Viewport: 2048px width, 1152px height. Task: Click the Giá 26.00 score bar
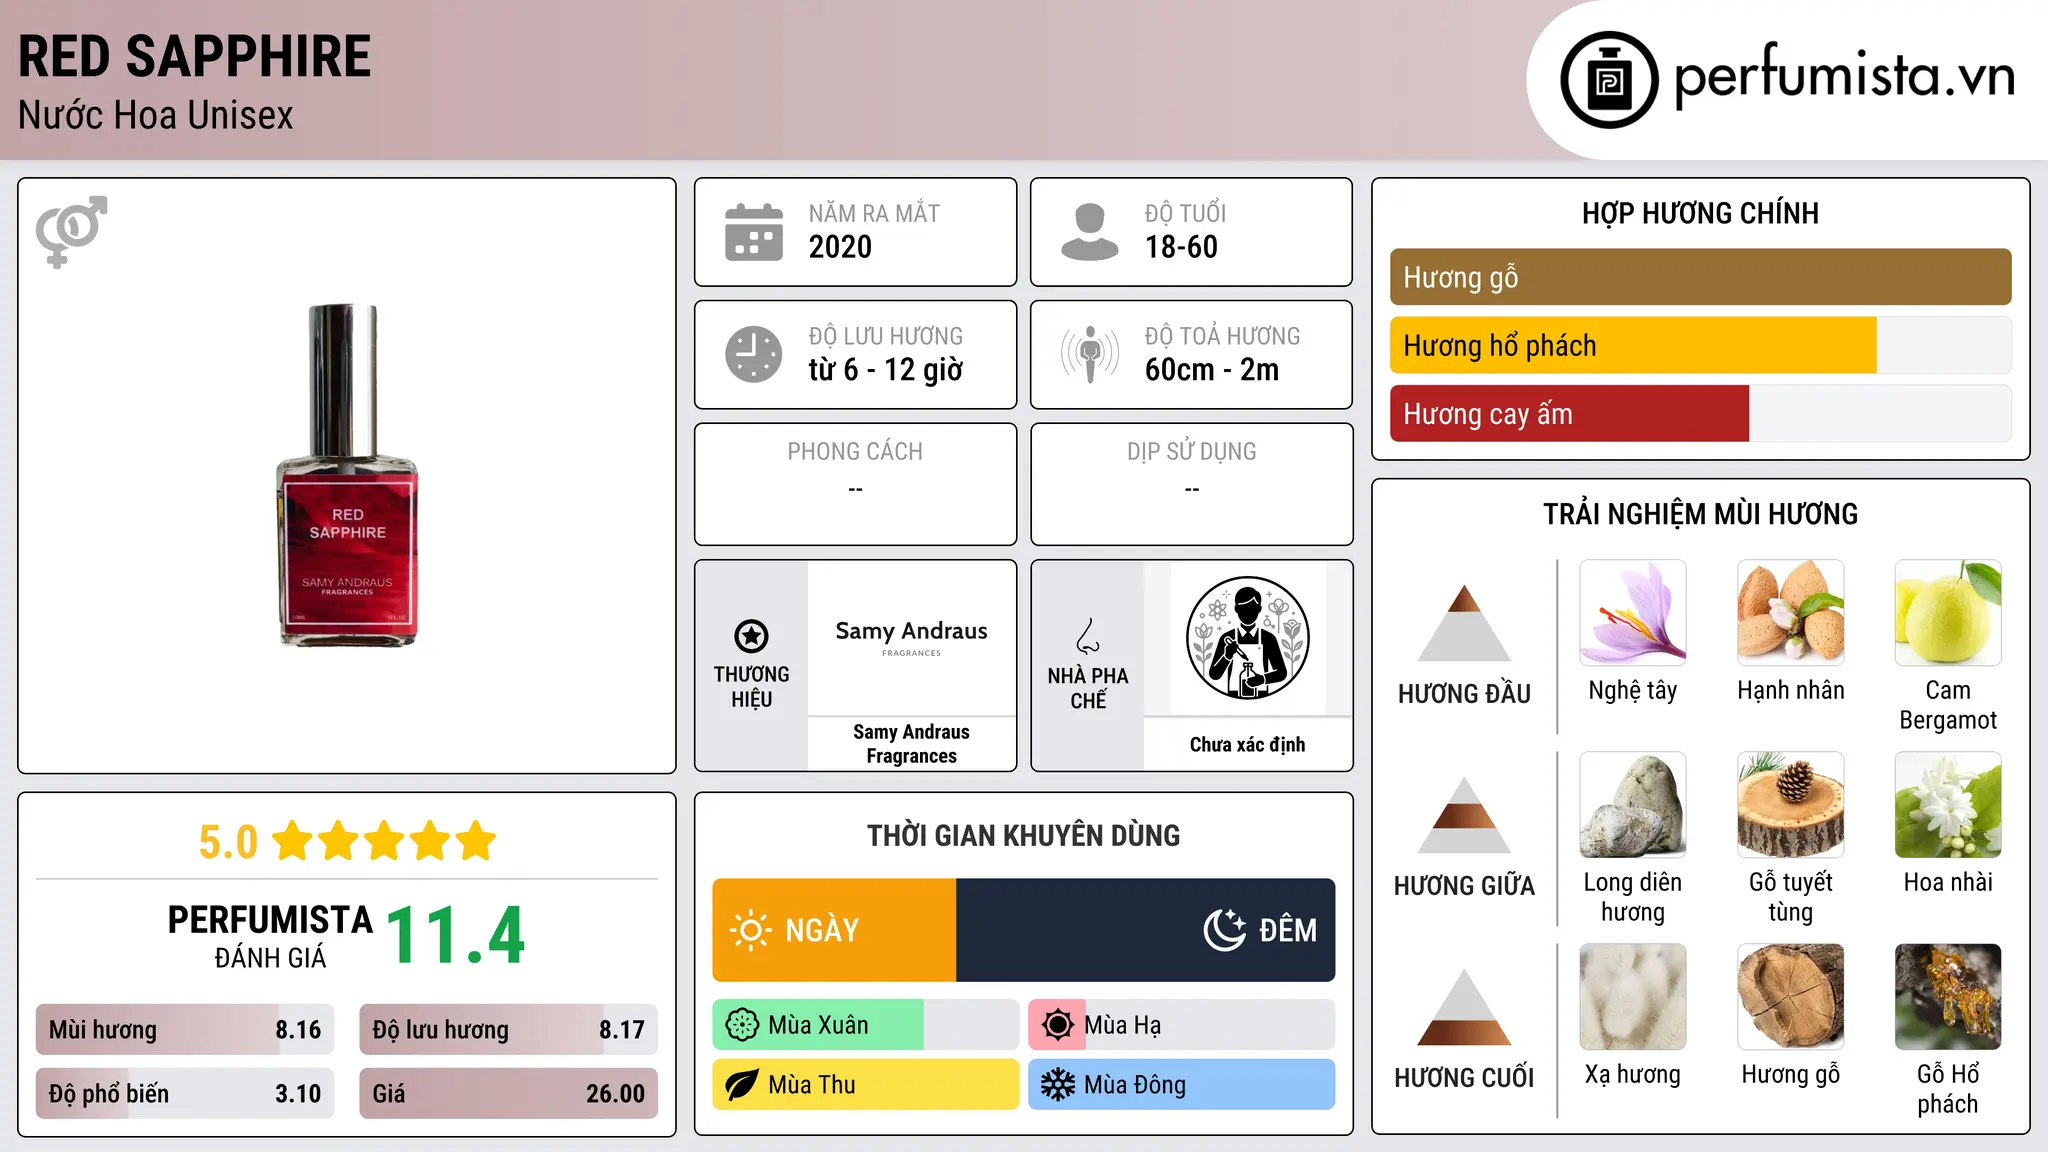[508, 1093]
